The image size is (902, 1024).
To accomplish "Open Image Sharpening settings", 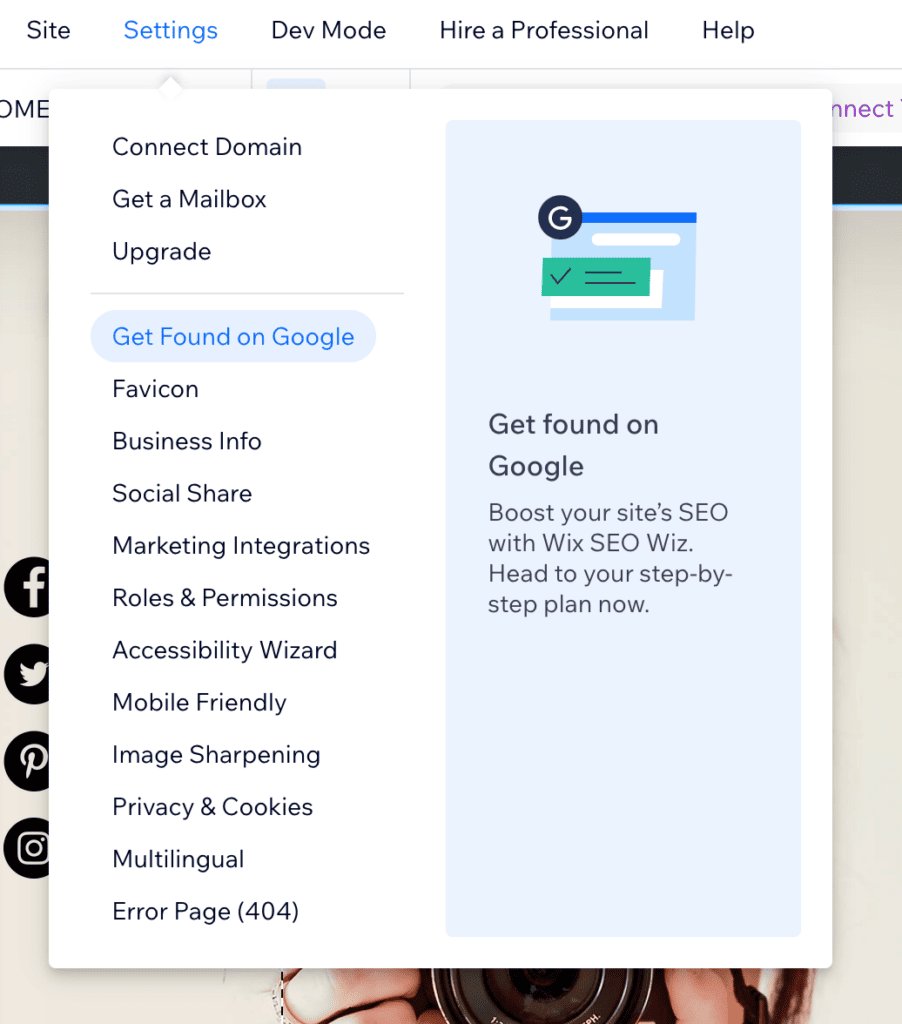I will pyautogui.click(x=216, y=755).
